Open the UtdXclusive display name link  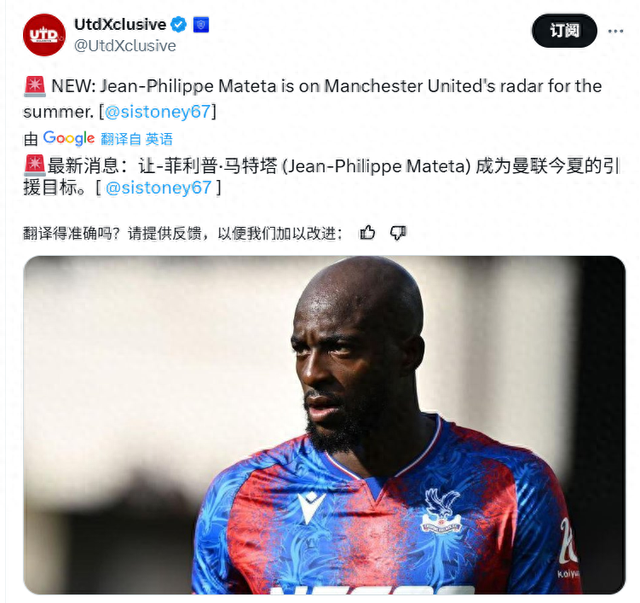120,24
